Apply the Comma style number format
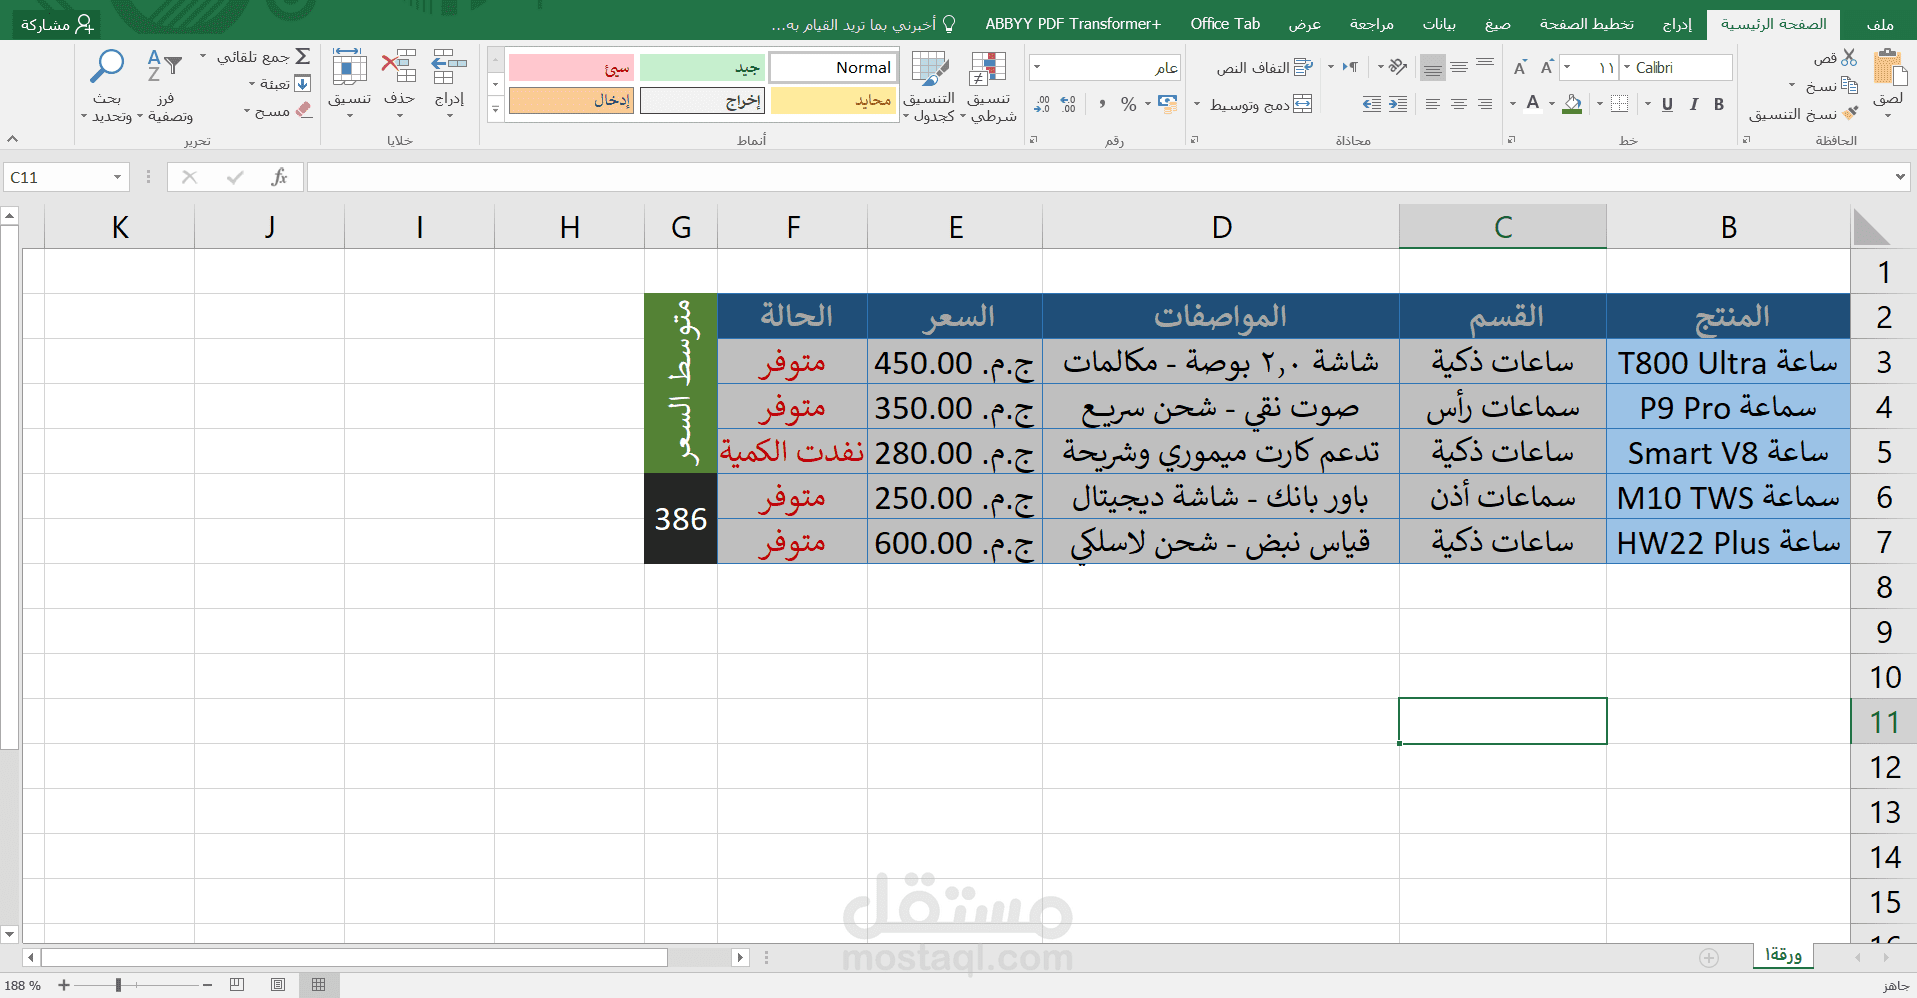The width and height of the screenshot is (1917, 998). (x=1102, y=104)
